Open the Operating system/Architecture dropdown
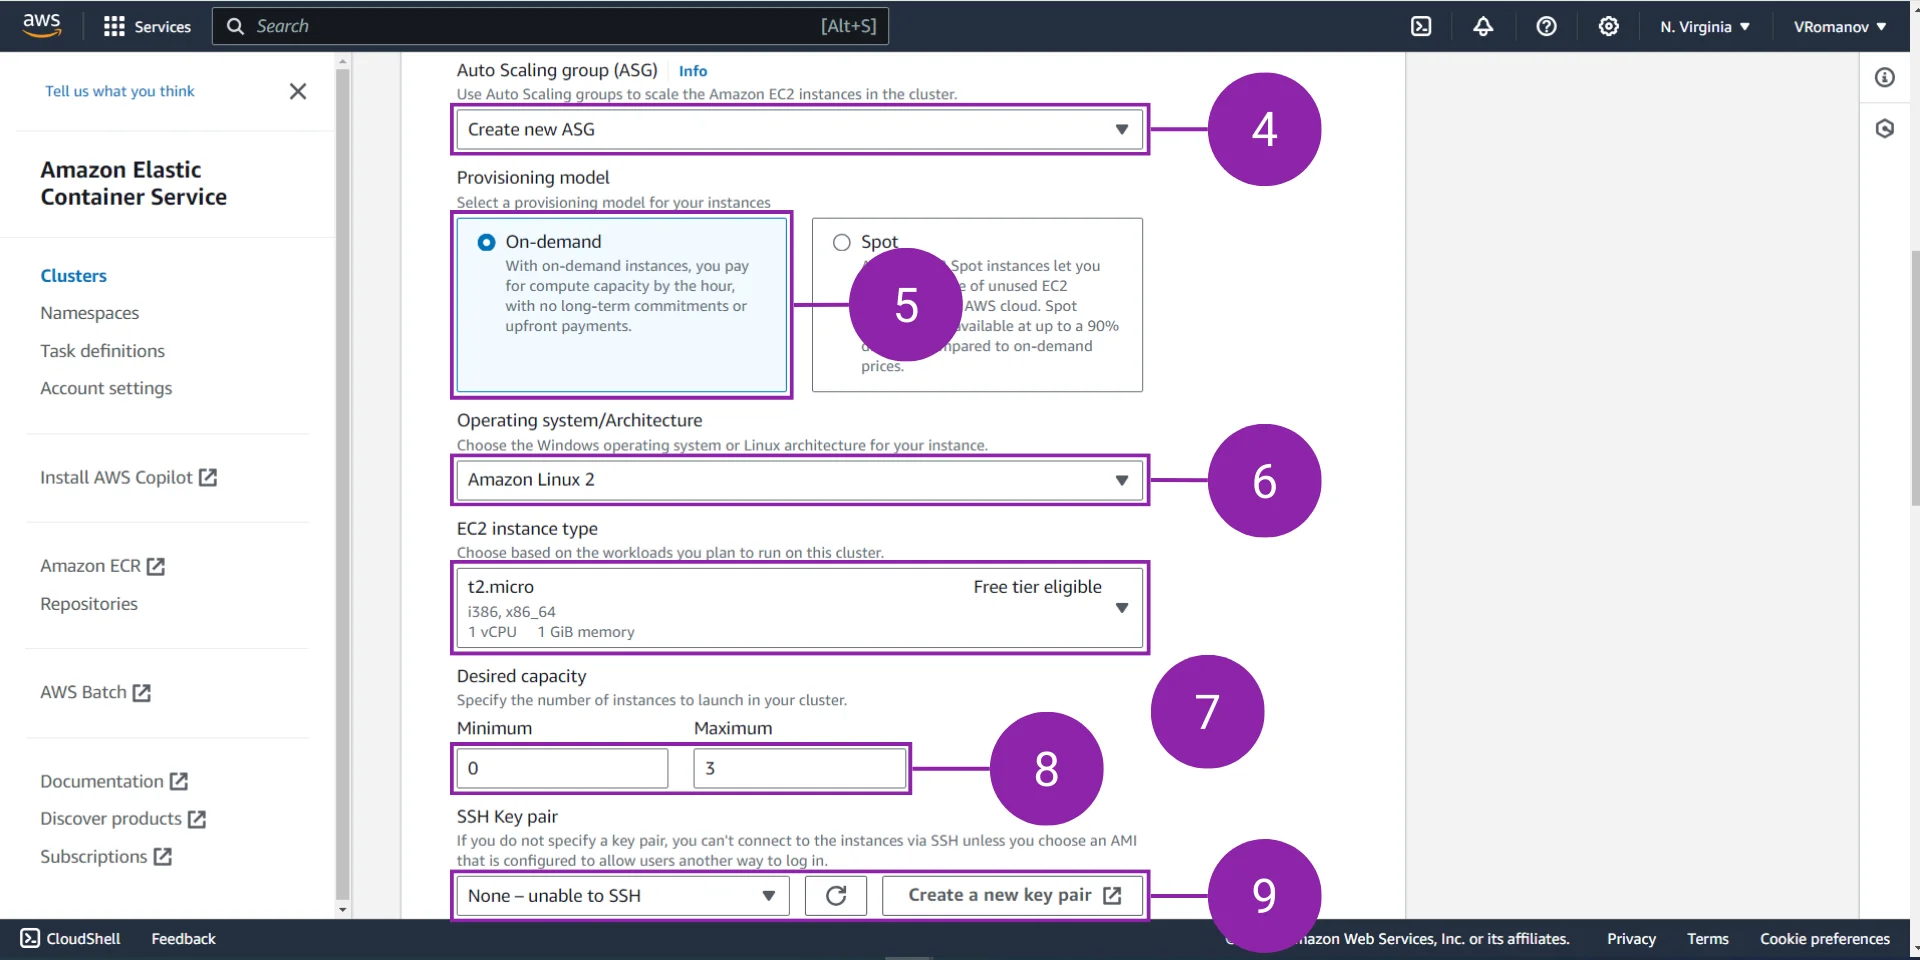This screenshot has height=960, width=1920. coord(799,480)
